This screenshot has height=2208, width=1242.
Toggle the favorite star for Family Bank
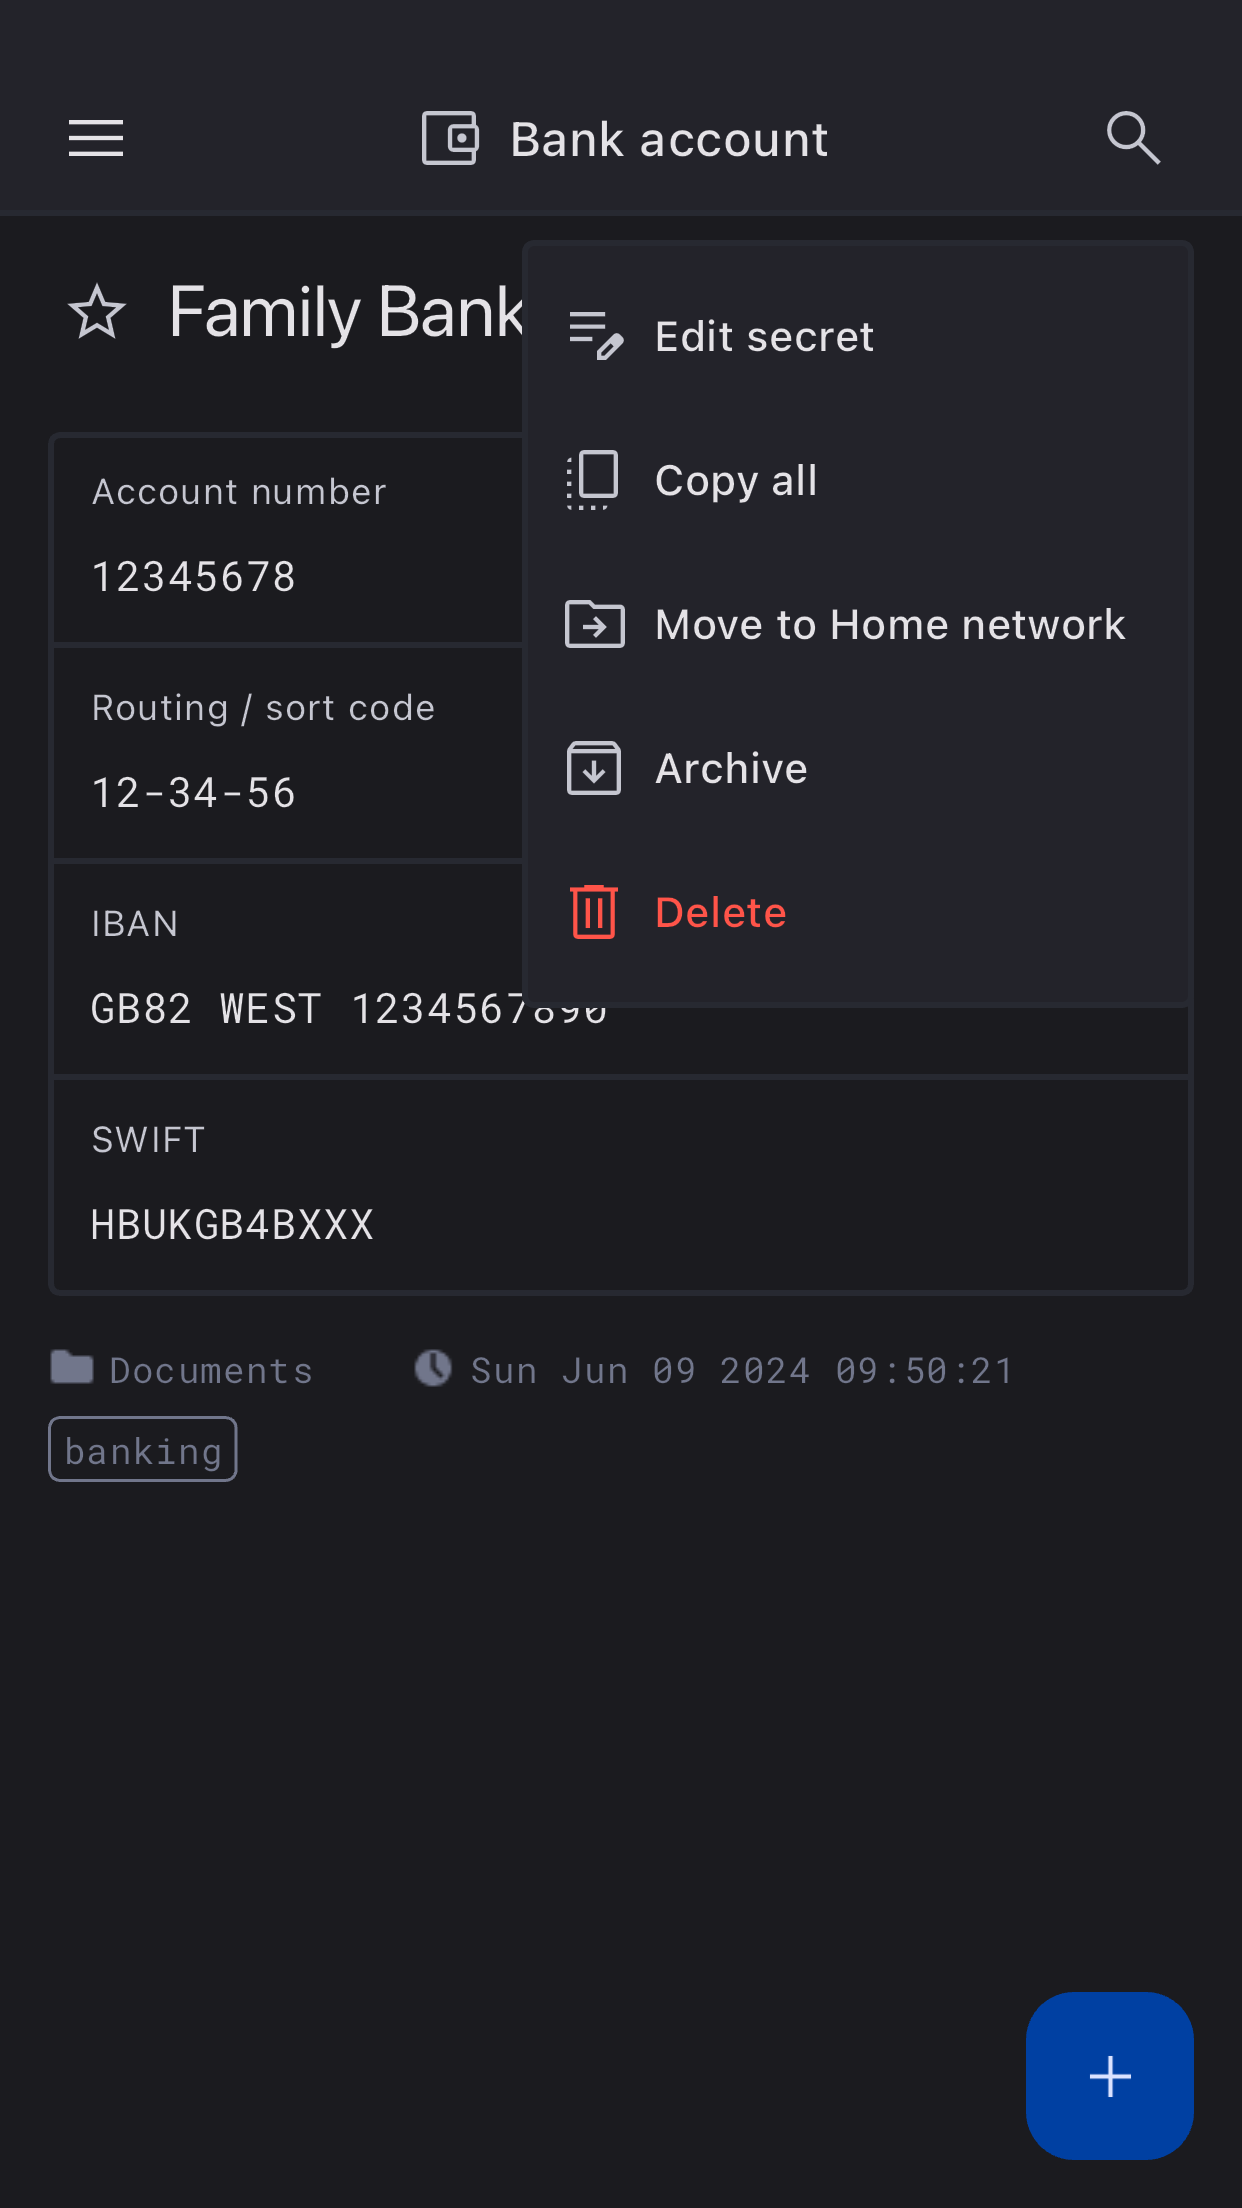coord(97,312)
